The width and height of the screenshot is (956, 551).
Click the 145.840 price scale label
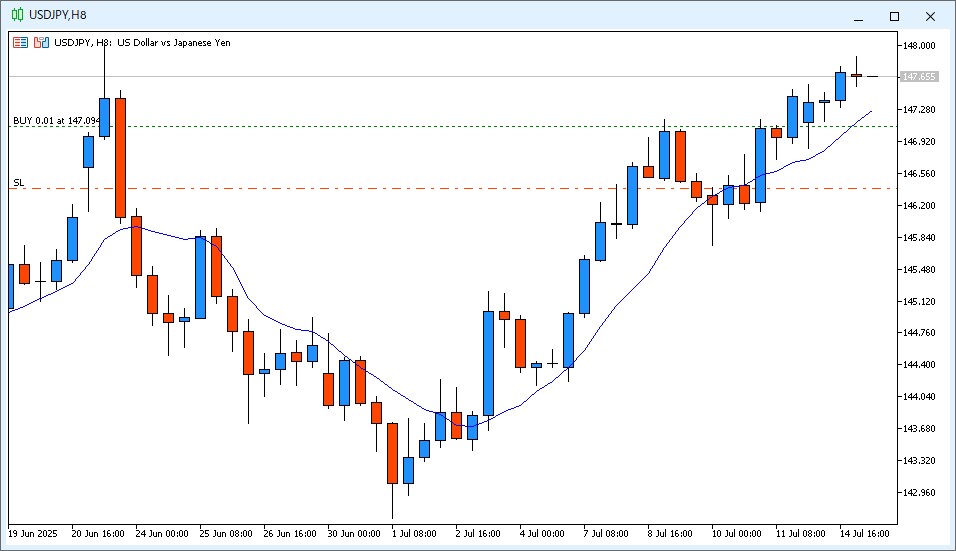(919, 238)
